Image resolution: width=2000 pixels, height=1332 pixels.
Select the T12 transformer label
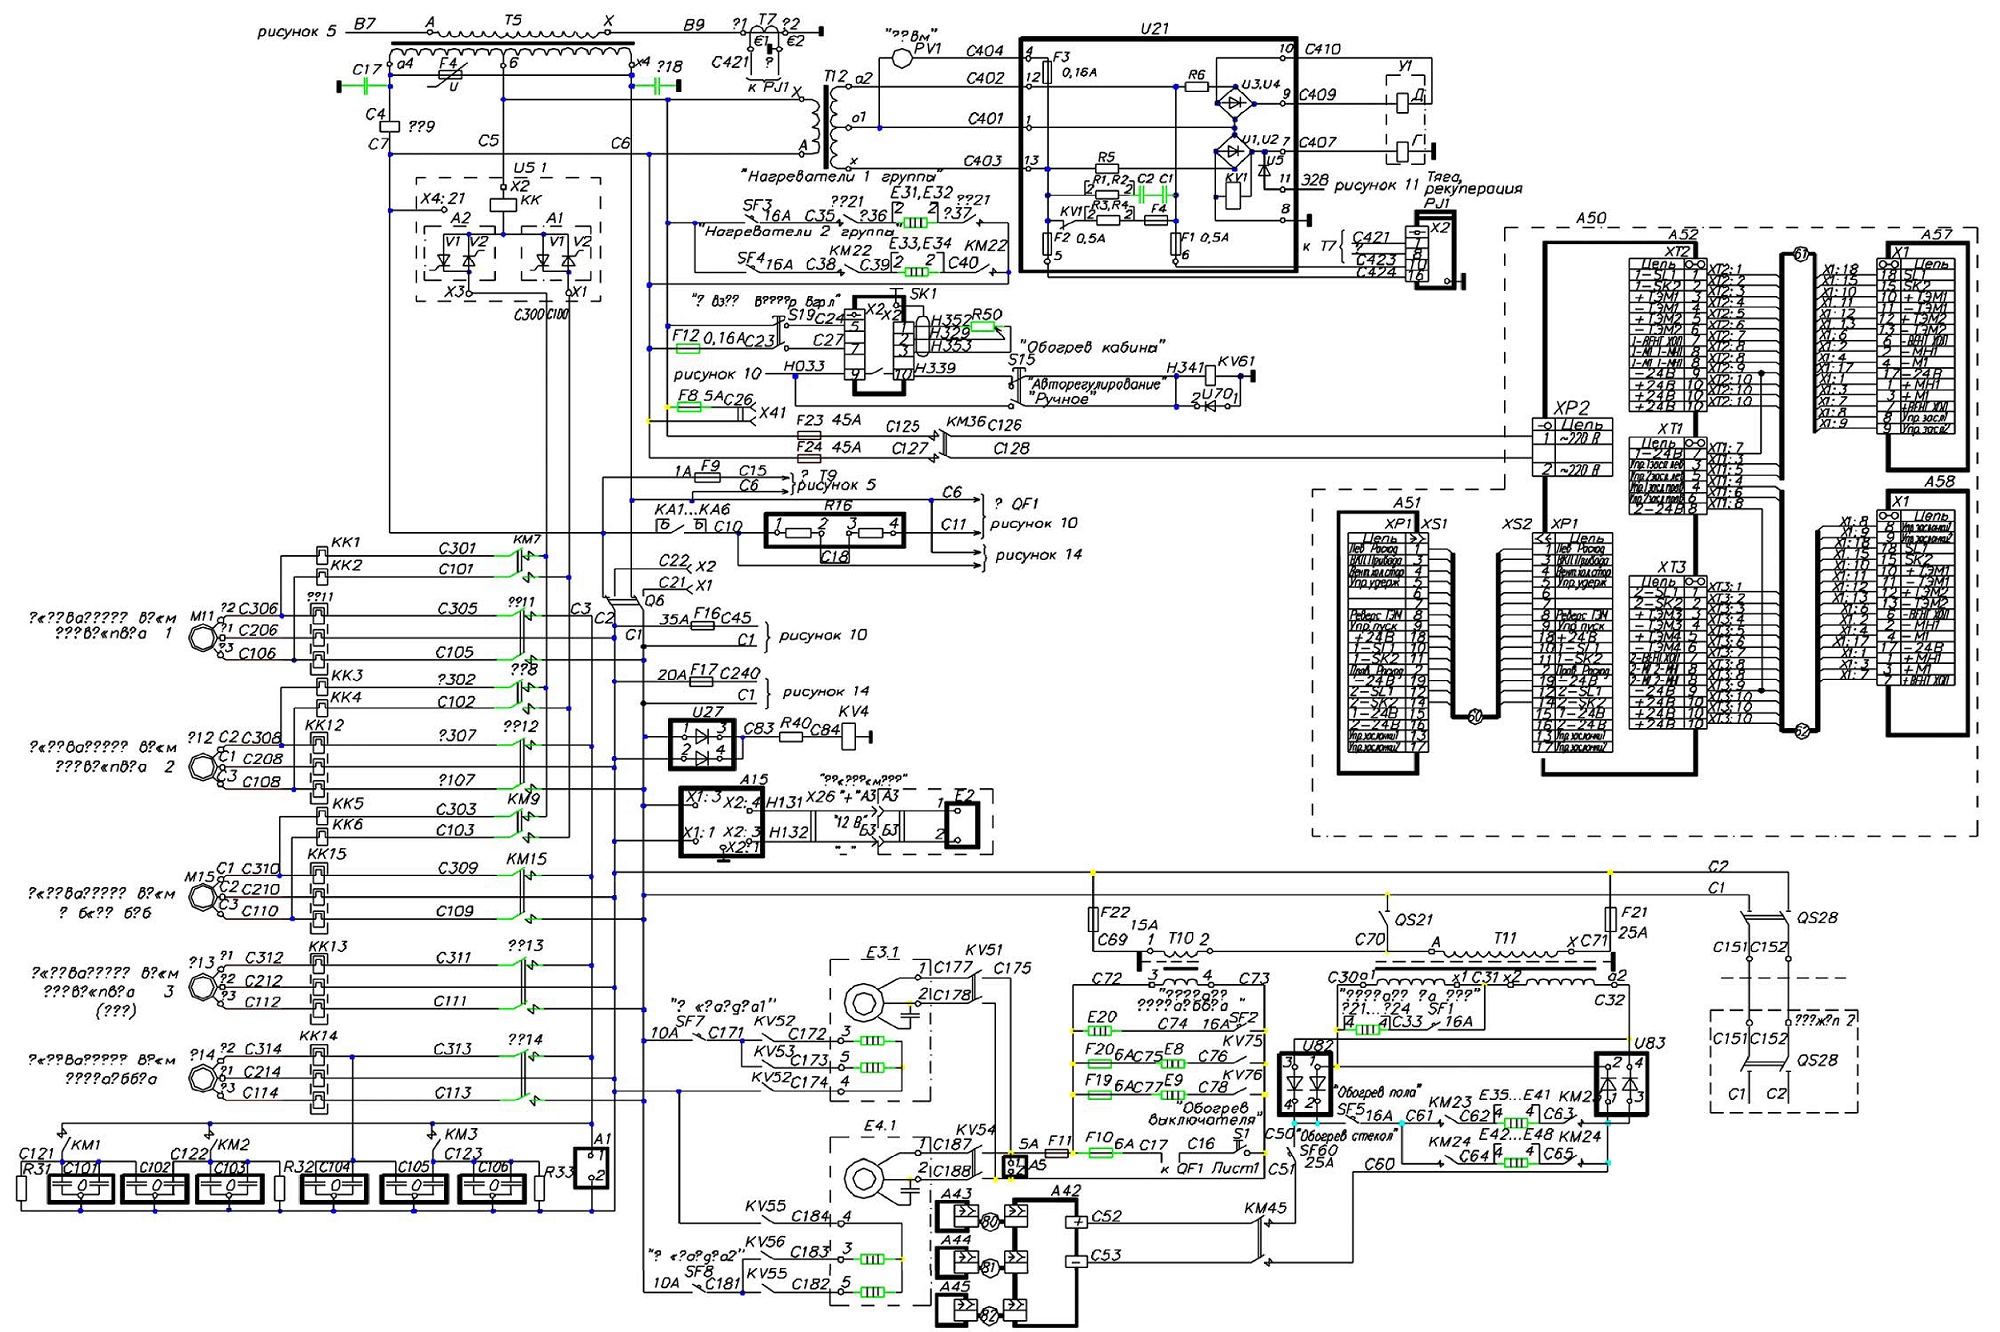(836, 77)
